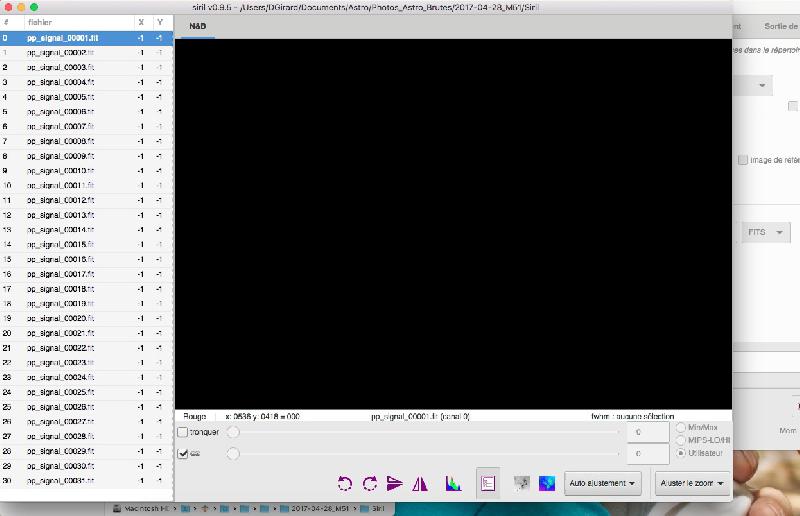800x516 pixels.
Task: Select row pp_signal_00002.fit
Action: [x=86, y=53]
